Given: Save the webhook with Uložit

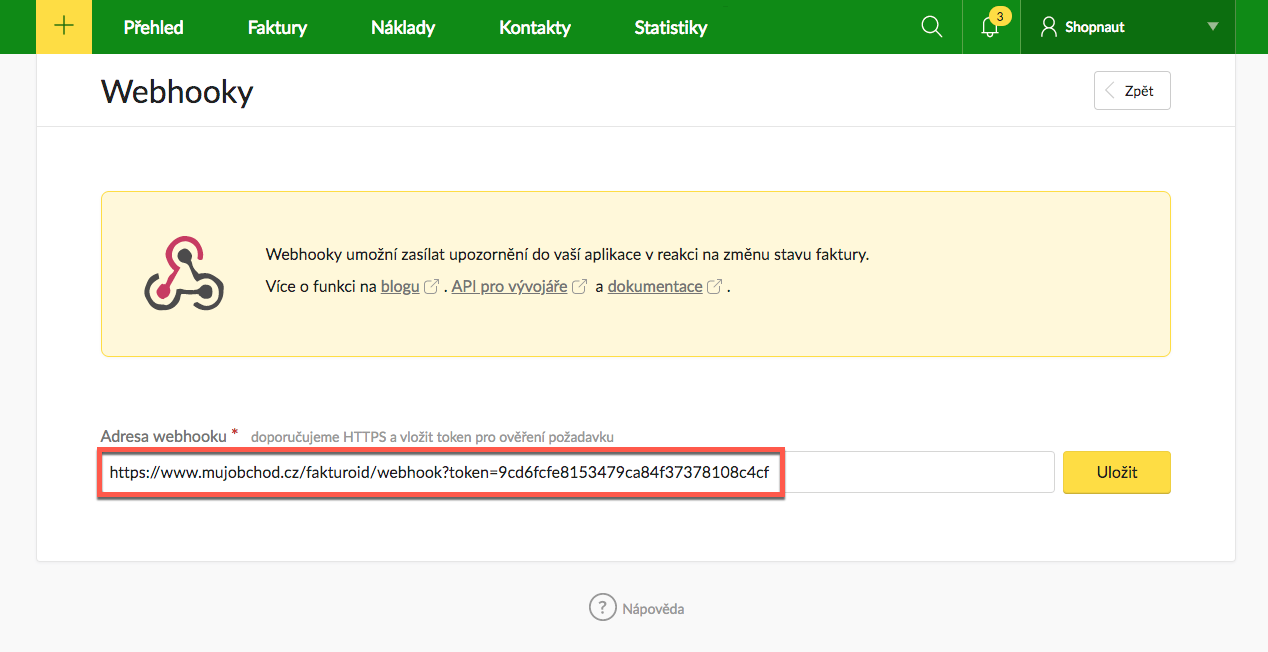Looking at the screenshot, I should click(1116, 471).
